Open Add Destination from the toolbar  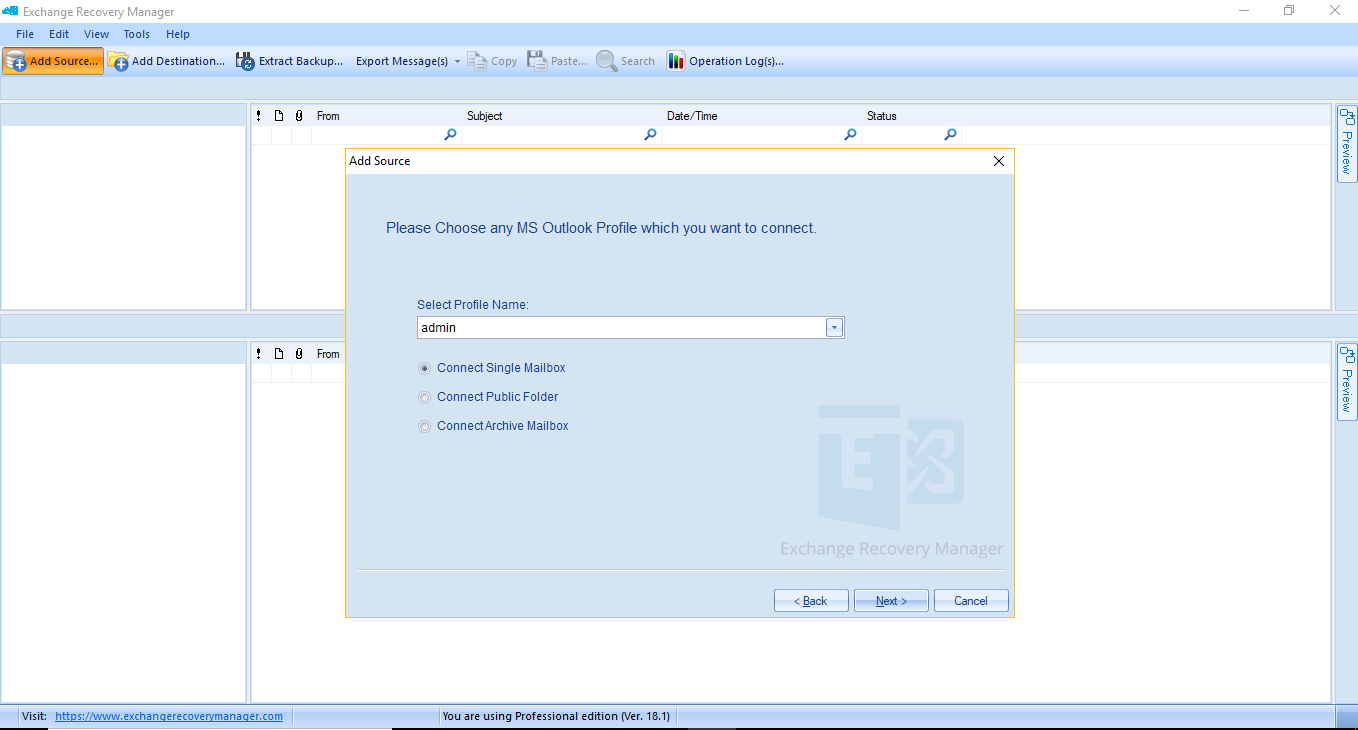tap(167, 61)
